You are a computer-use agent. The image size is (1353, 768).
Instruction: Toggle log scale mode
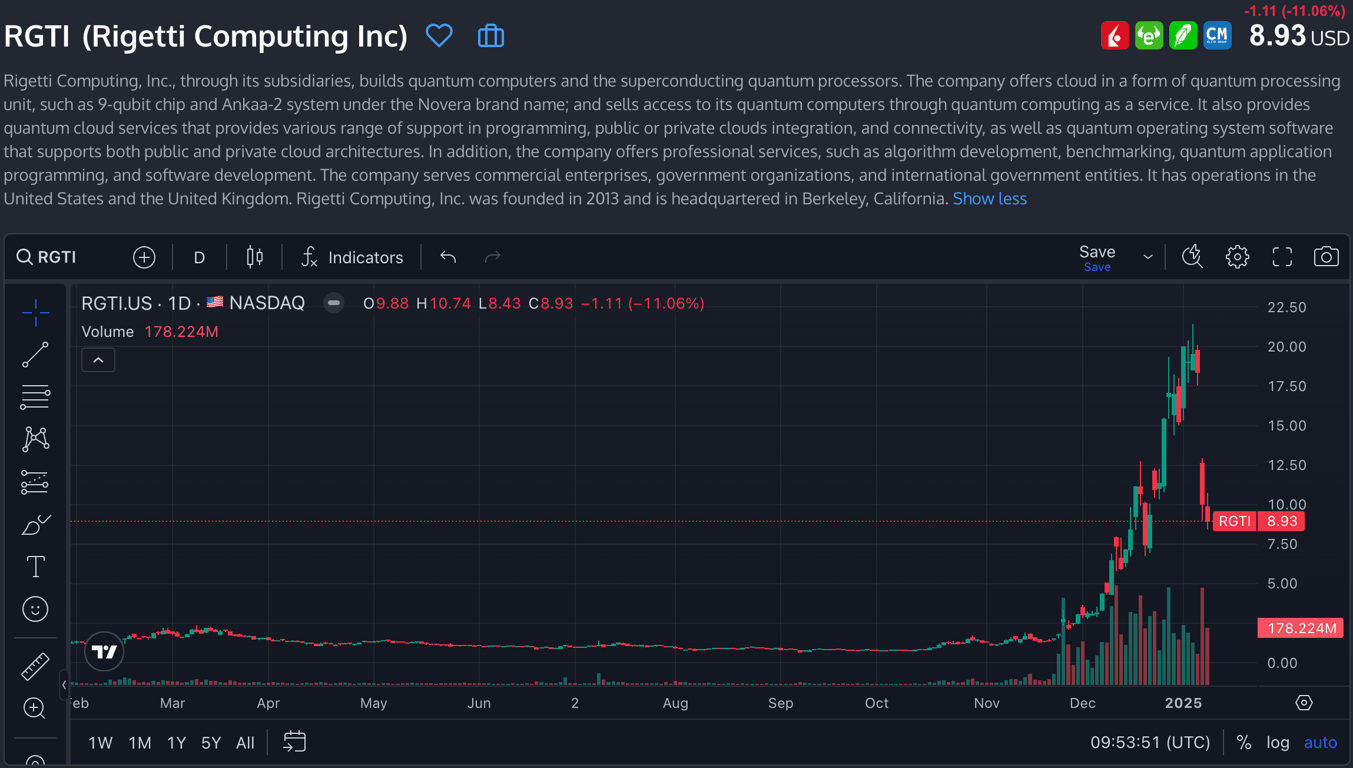click(1278, 743)
